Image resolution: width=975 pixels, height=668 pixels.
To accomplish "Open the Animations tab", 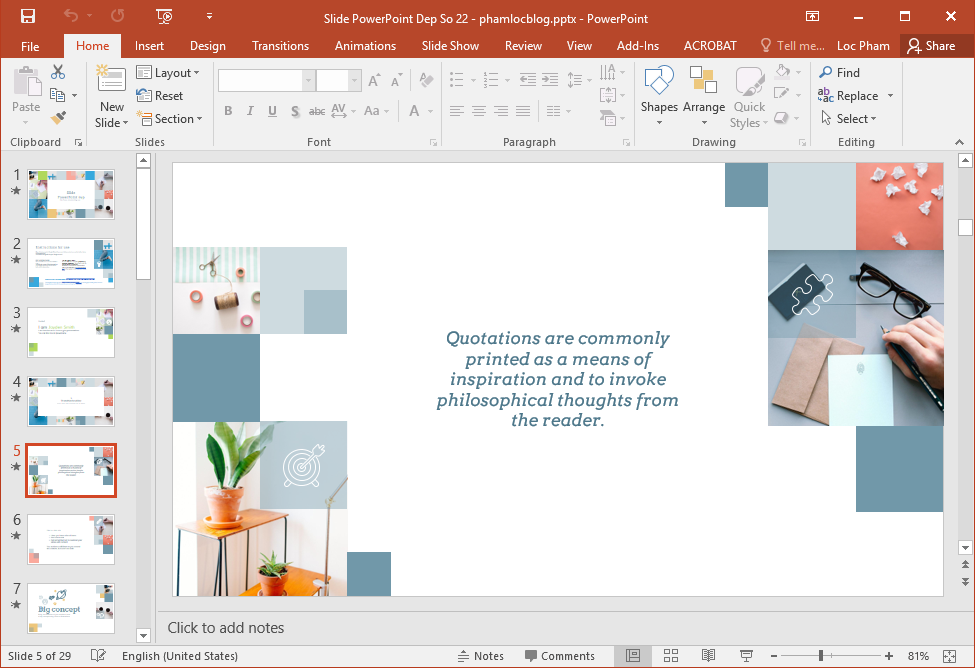I will [x=365, y=46].
